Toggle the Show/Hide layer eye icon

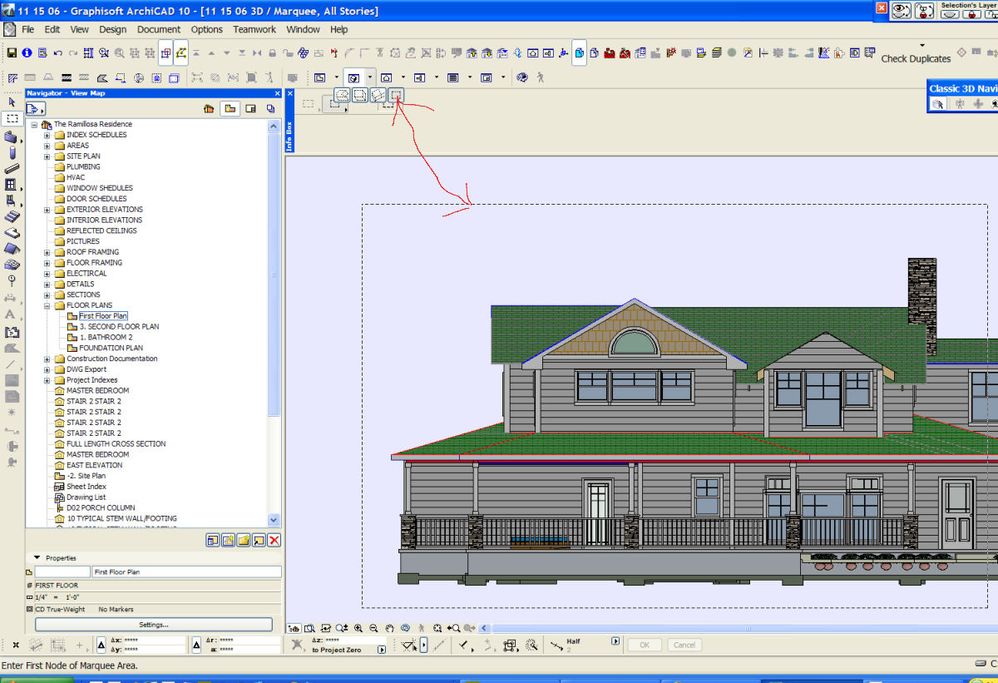tap(901, 10)
